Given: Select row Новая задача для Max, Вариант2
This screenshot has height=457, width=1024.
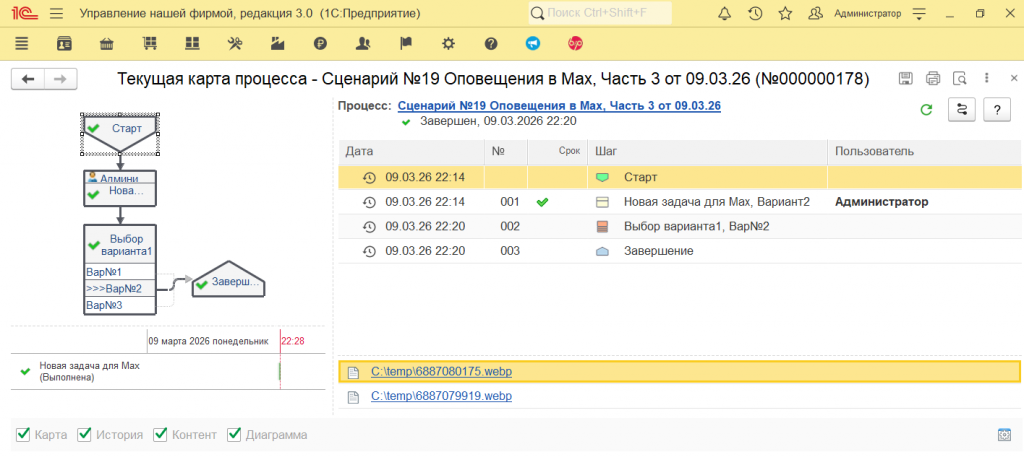Looking at the screenshot, I should 679,202.
